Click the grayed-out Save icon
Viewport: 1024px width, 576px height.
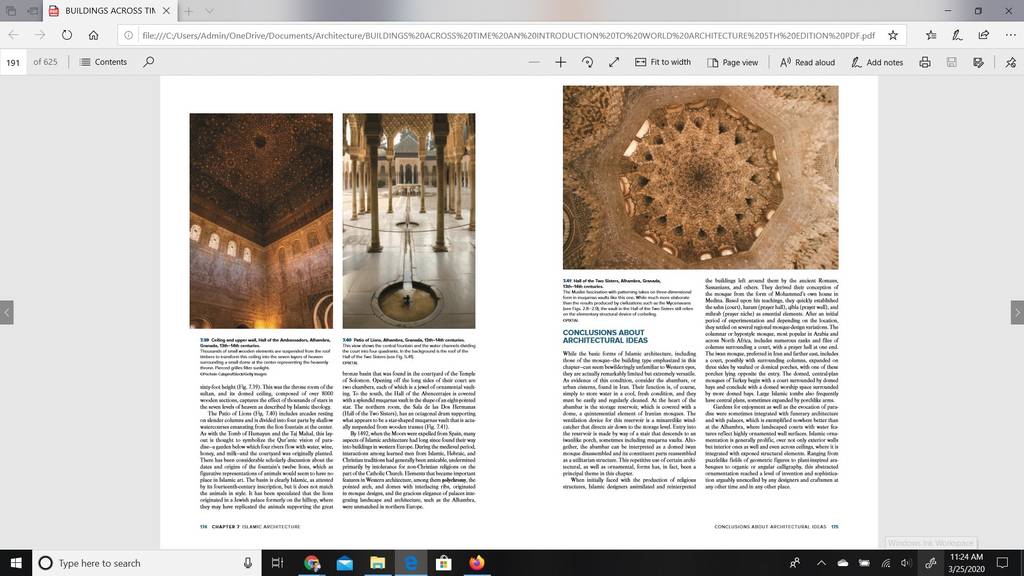952,62
